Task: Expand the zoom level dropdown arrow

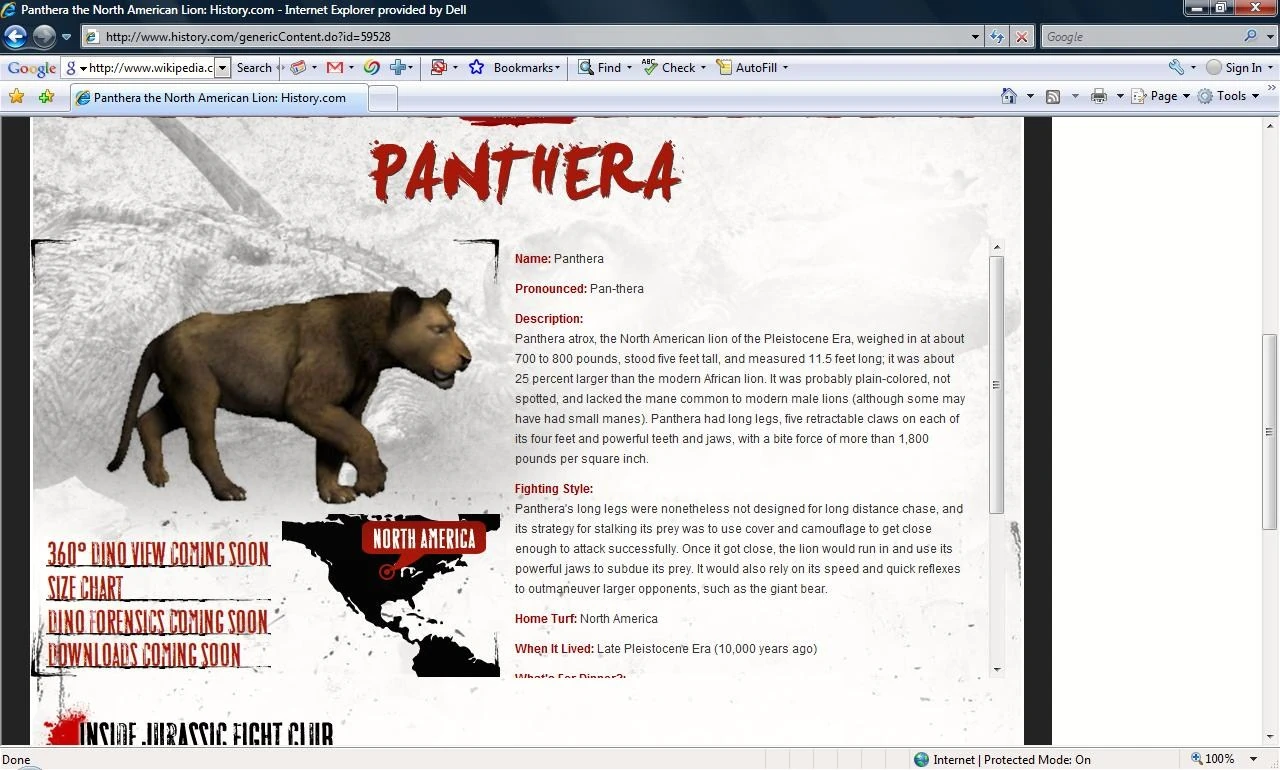Action: 1254,759
